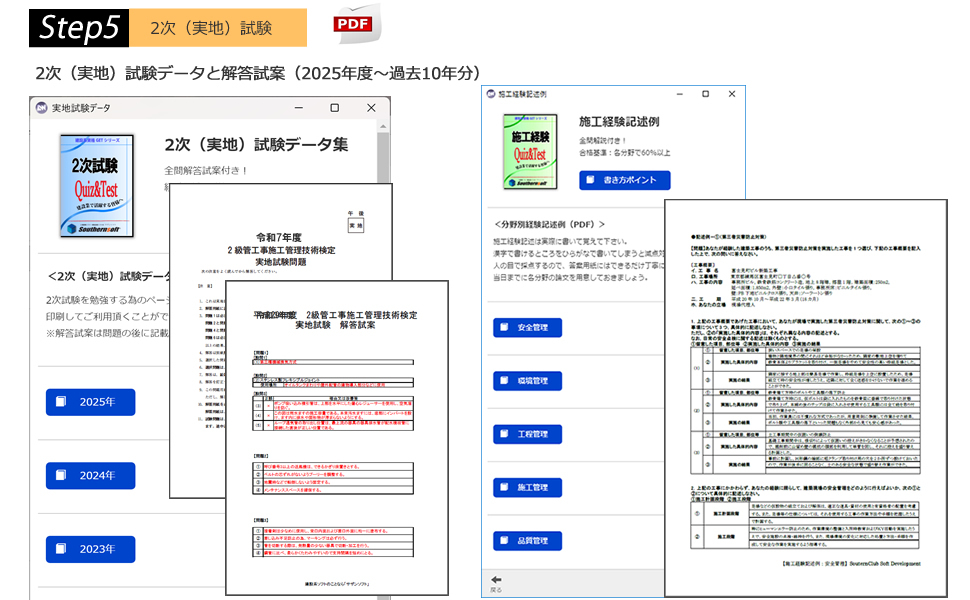Maximize the 実地試験データ window
Screen dimensions: 970x600
pyautogui.click(x=335, y=108)
